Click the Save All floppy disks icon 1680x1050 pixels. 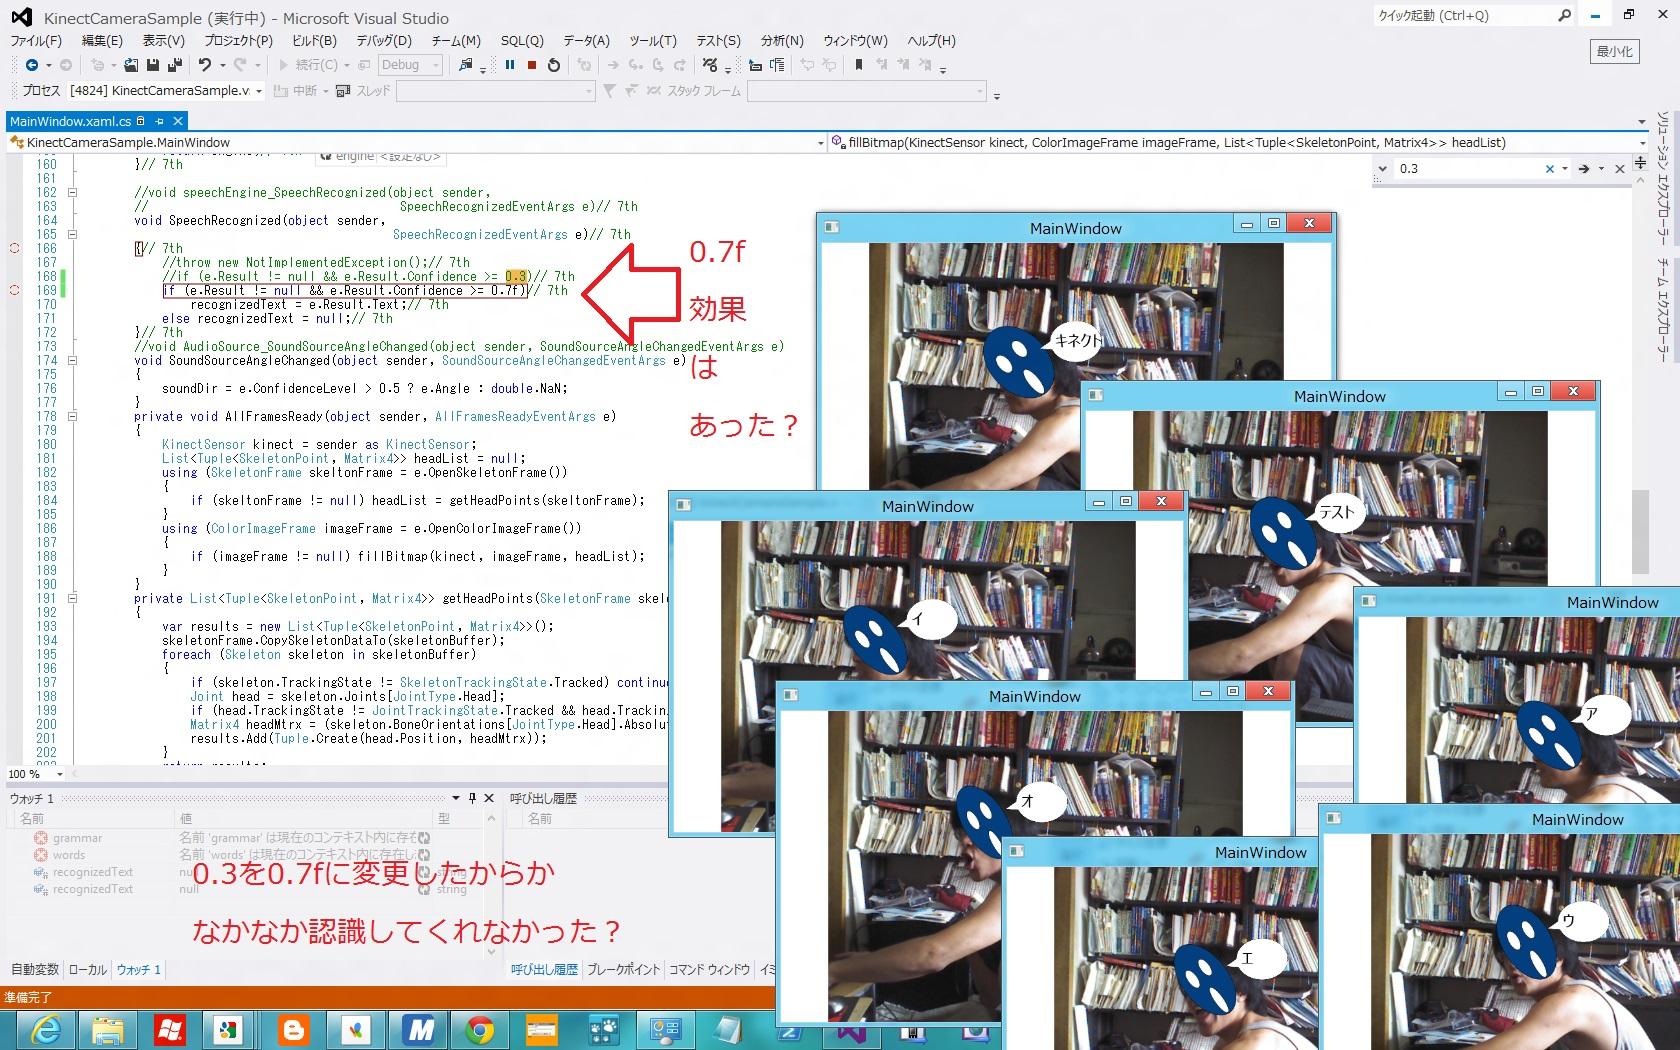175,65
